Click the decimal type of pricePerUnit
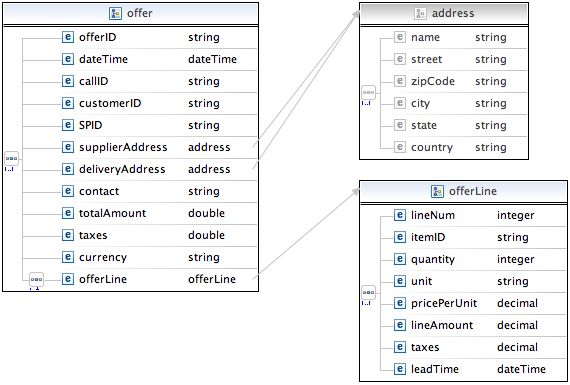 point(517,303)
